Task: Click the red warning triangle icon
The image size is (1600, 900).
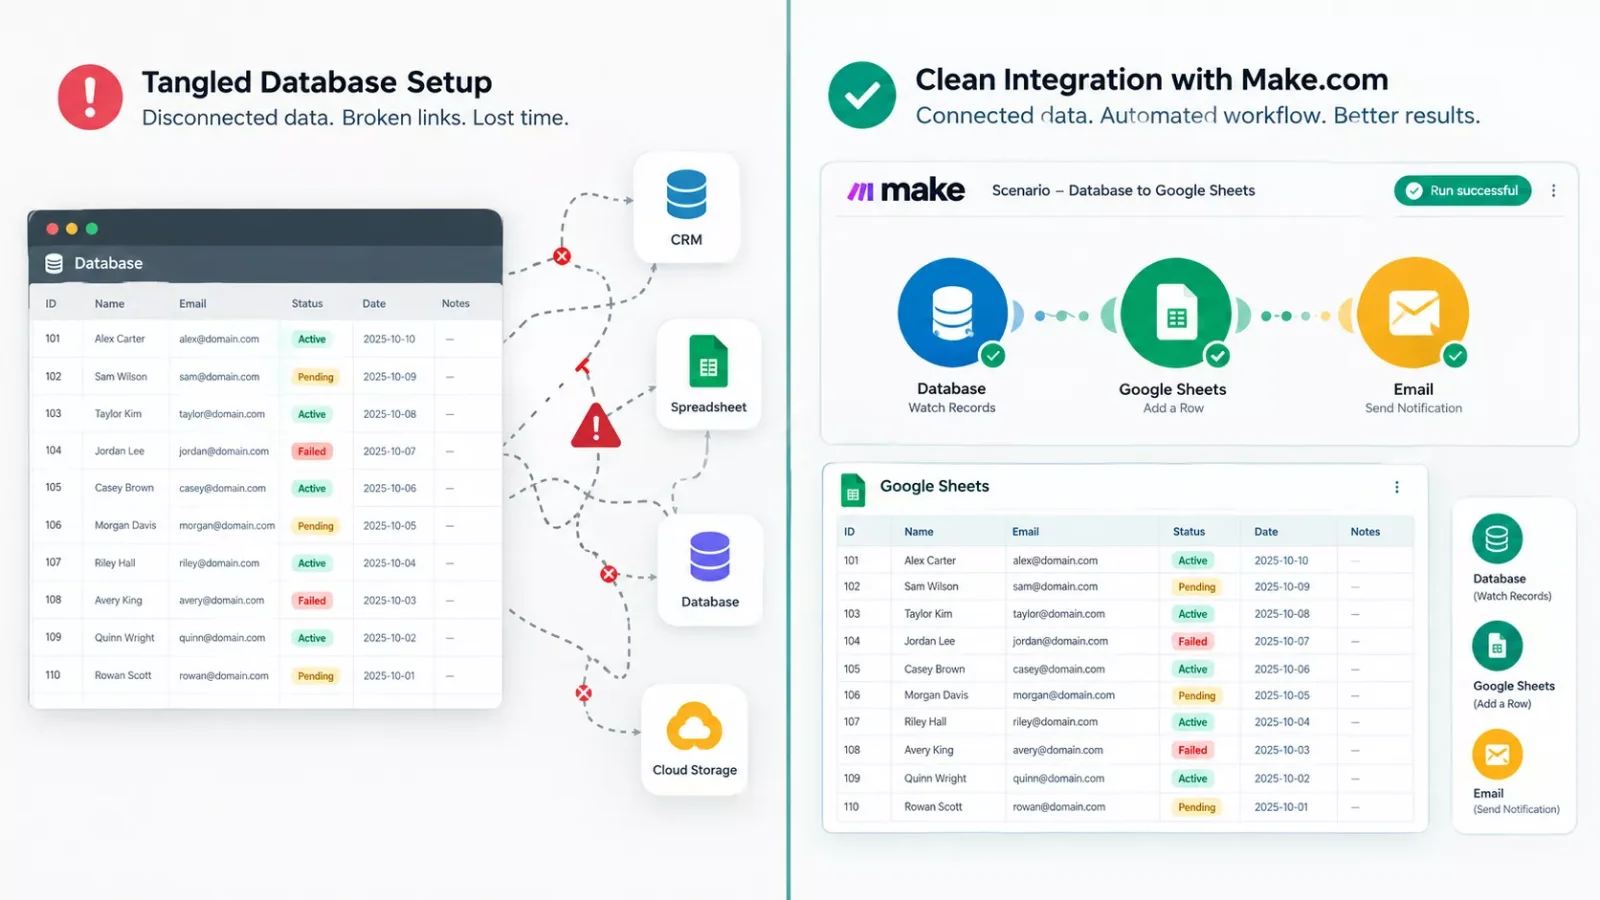Action: coord(596,426)
